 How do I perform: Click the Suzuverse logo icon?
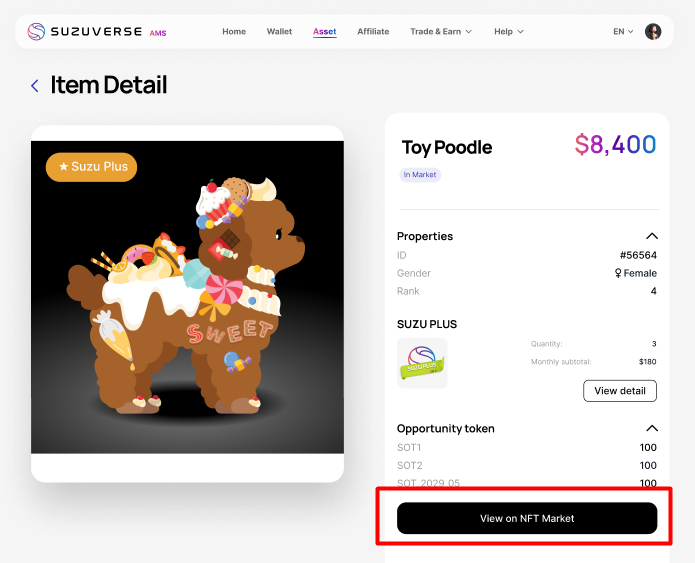tap(36, 31)
